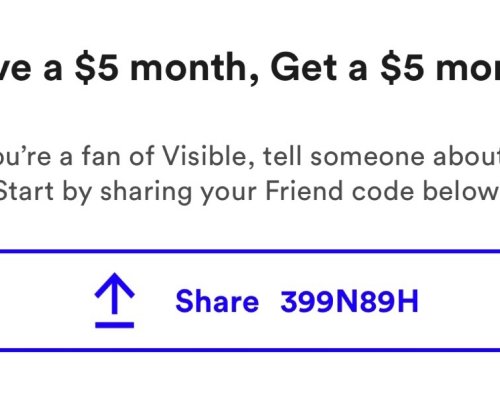Click the first $5 in the heading
This screenshot has width=500, height=400.
(96, 68)
